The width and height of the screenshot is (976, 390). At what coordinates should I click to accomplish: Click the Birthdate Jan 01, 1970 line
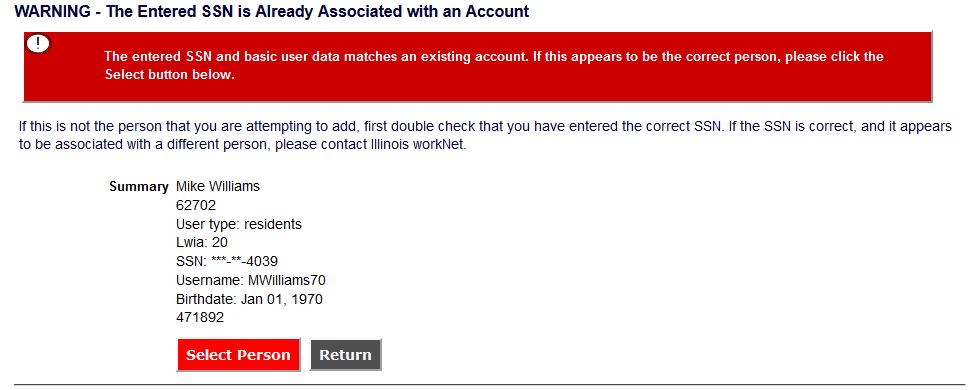click(x=250, y=299)
